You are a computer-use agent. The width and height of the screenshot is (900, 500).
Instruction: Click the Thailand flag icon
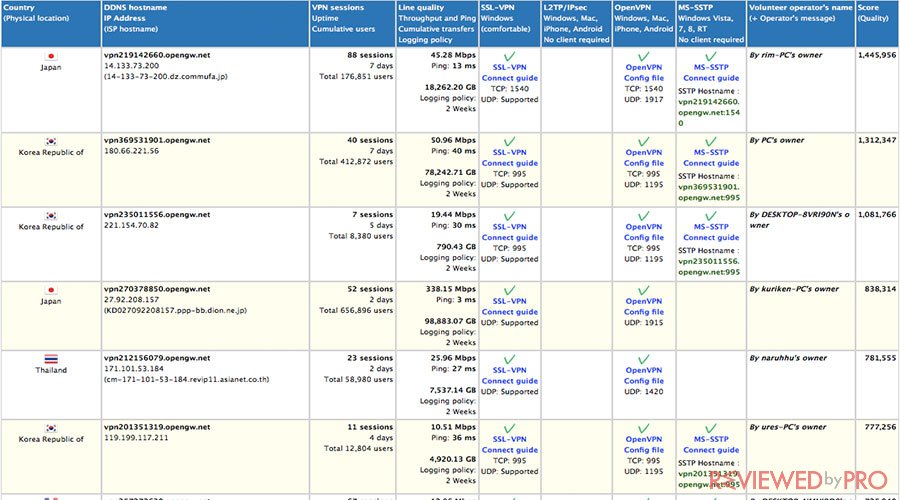click(x=51, y=359)
